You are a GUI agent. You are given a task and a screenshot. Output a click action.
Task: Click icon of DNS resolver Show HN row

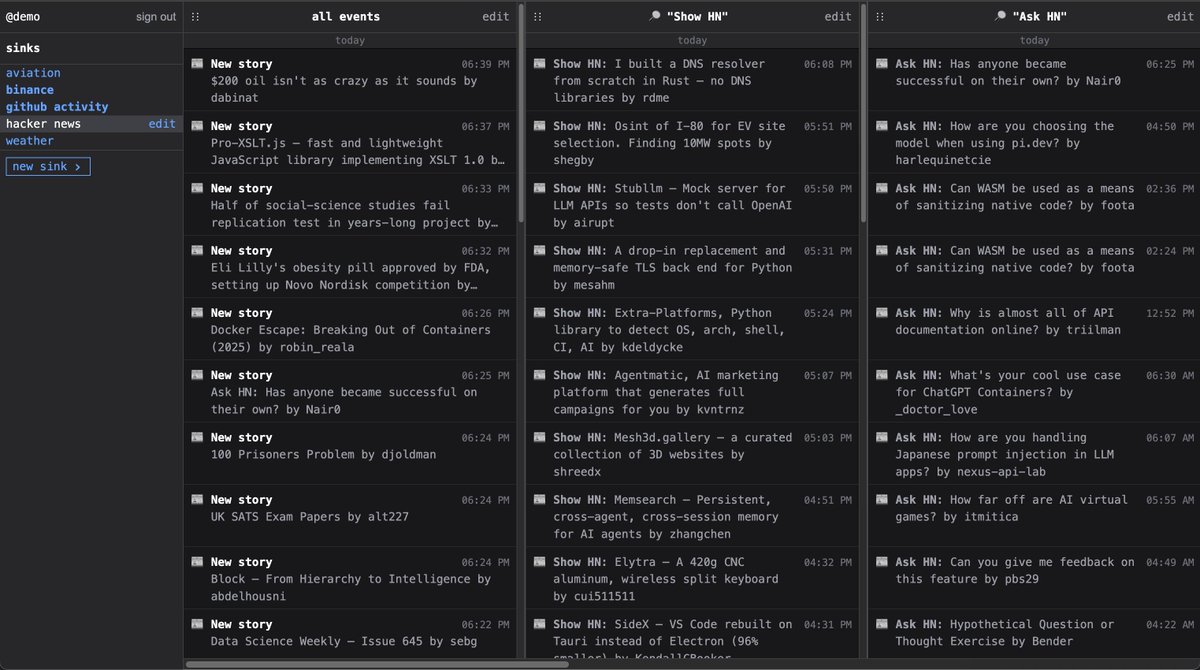click(540, 64)
